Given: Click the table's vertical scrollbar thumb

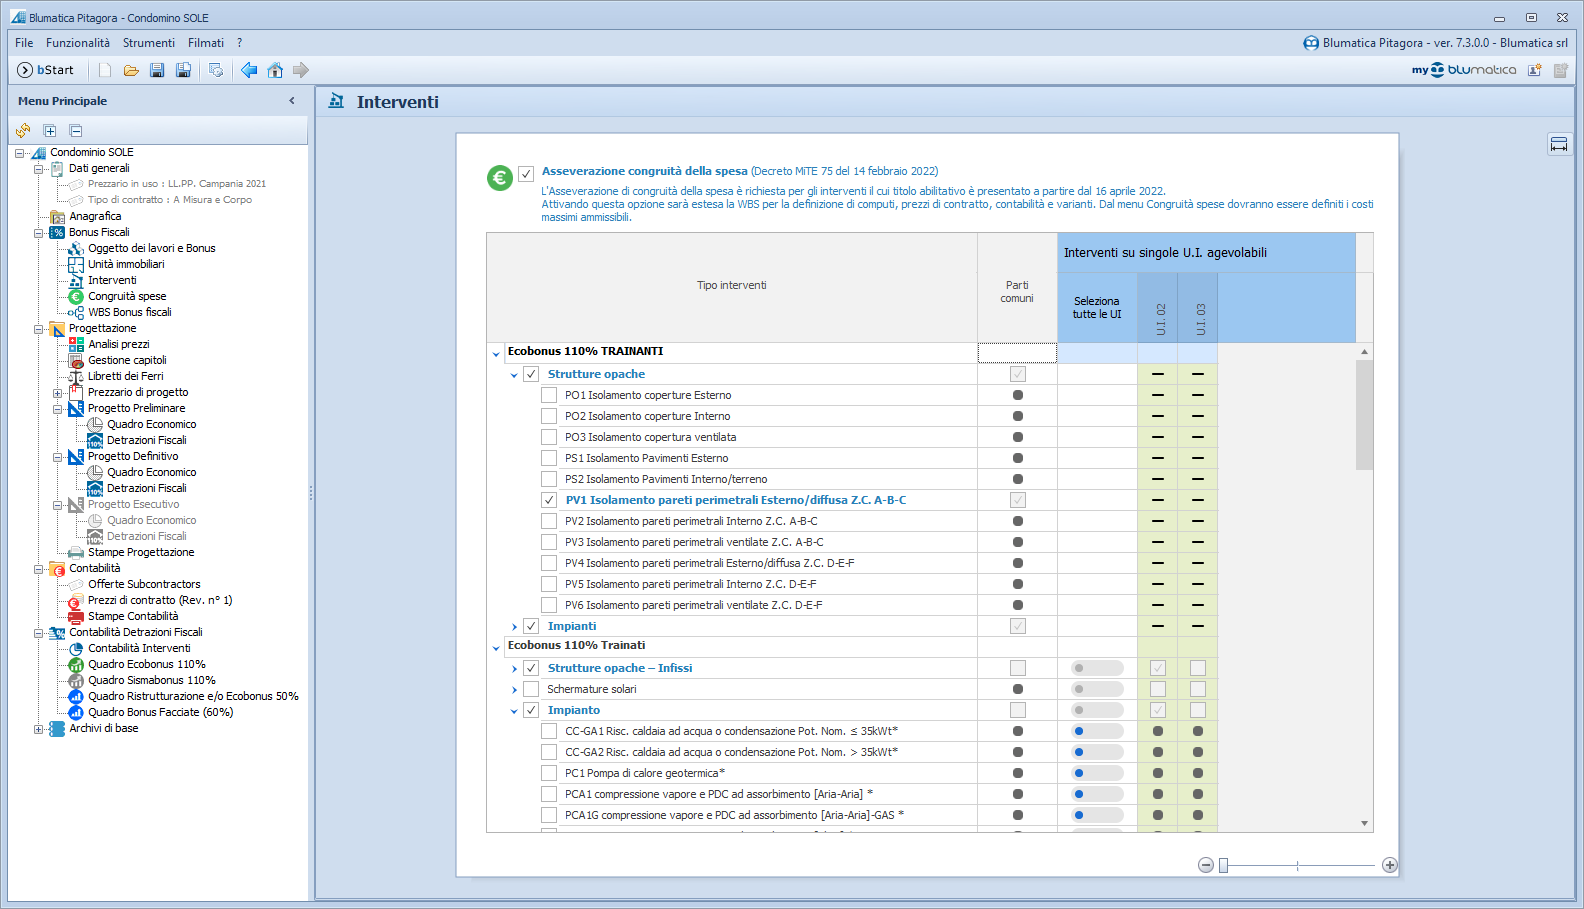Looking at the screenshot, I should coord(1364,415).
